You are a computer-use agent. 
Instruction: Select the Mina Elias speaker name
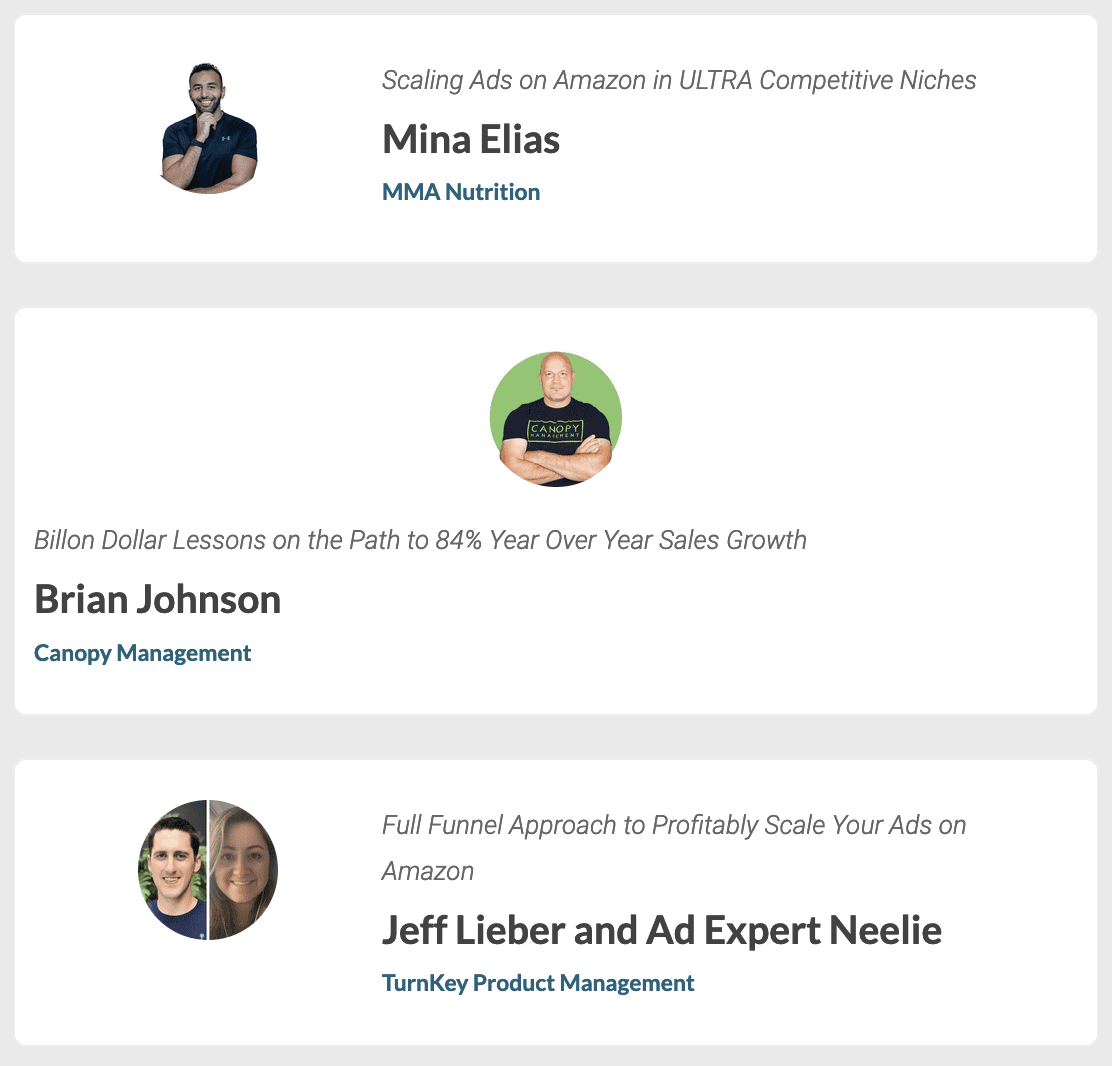pyautogui.click(x=471, y=139)
